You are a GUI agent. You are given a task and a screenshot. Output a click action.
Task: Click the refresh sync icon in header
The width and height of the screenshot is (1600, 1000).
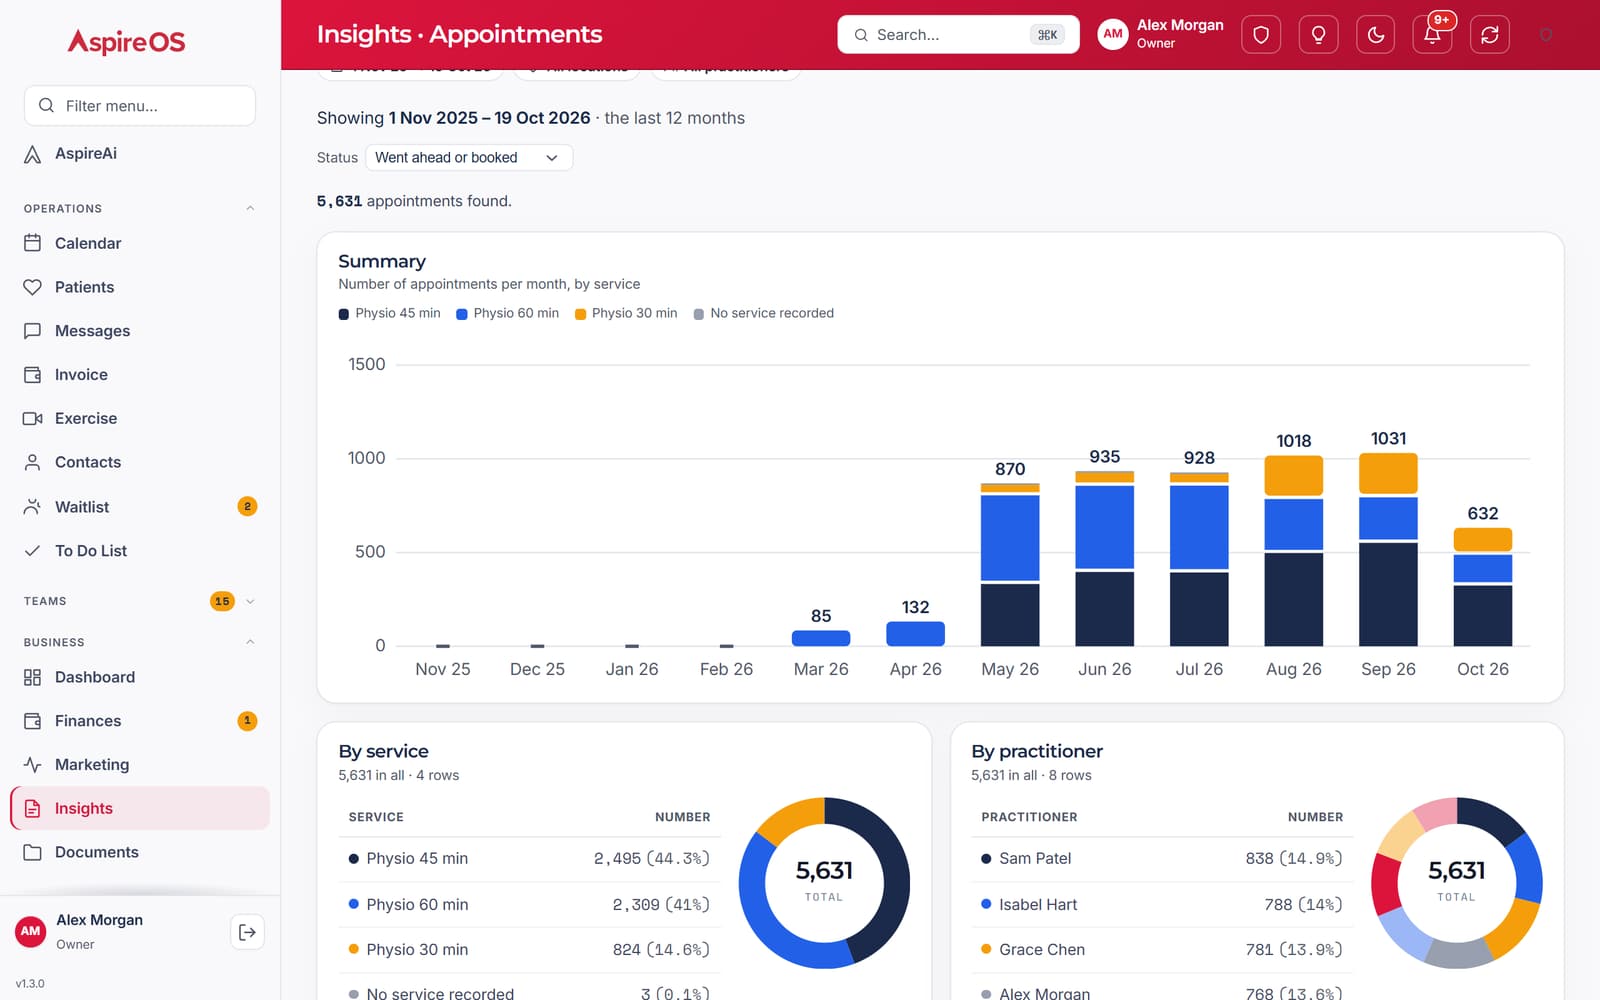click(x=1490, y=35)
